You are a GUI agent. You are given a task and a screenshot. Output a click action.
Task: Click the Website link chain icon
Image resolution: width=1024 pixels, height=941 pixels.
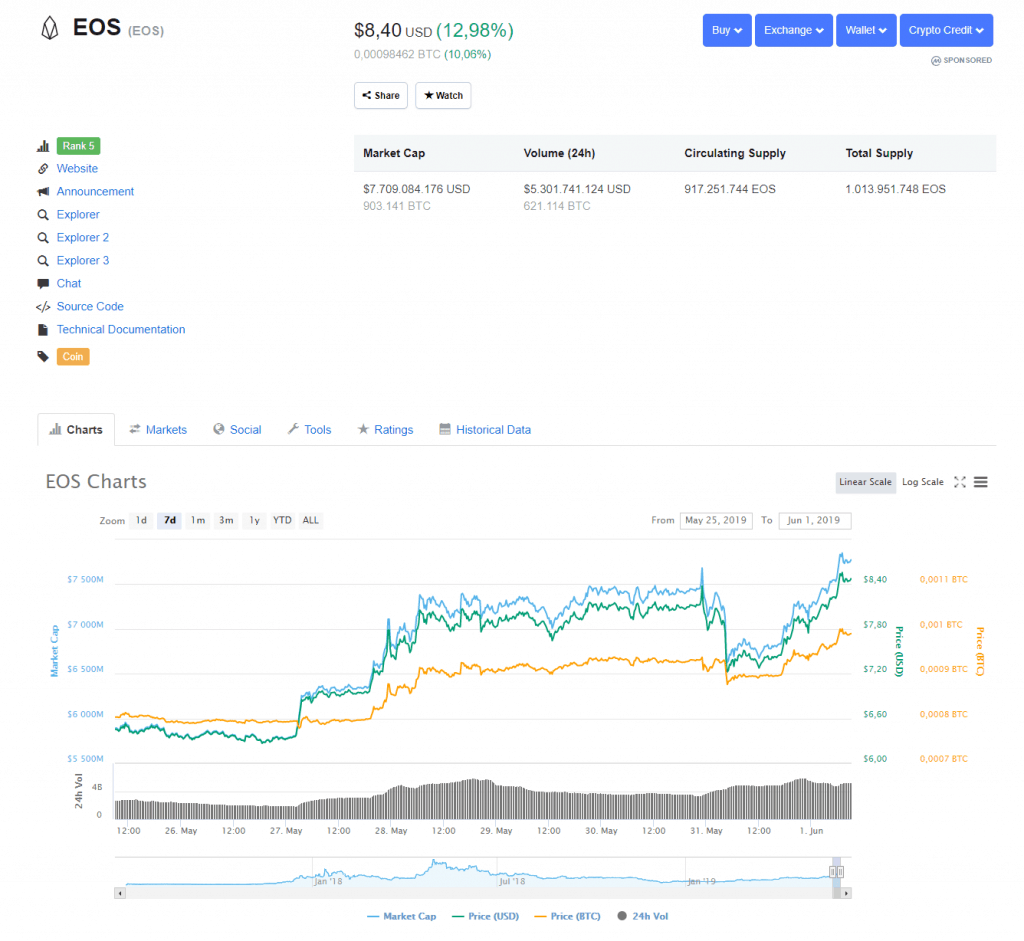click(43, 168)
